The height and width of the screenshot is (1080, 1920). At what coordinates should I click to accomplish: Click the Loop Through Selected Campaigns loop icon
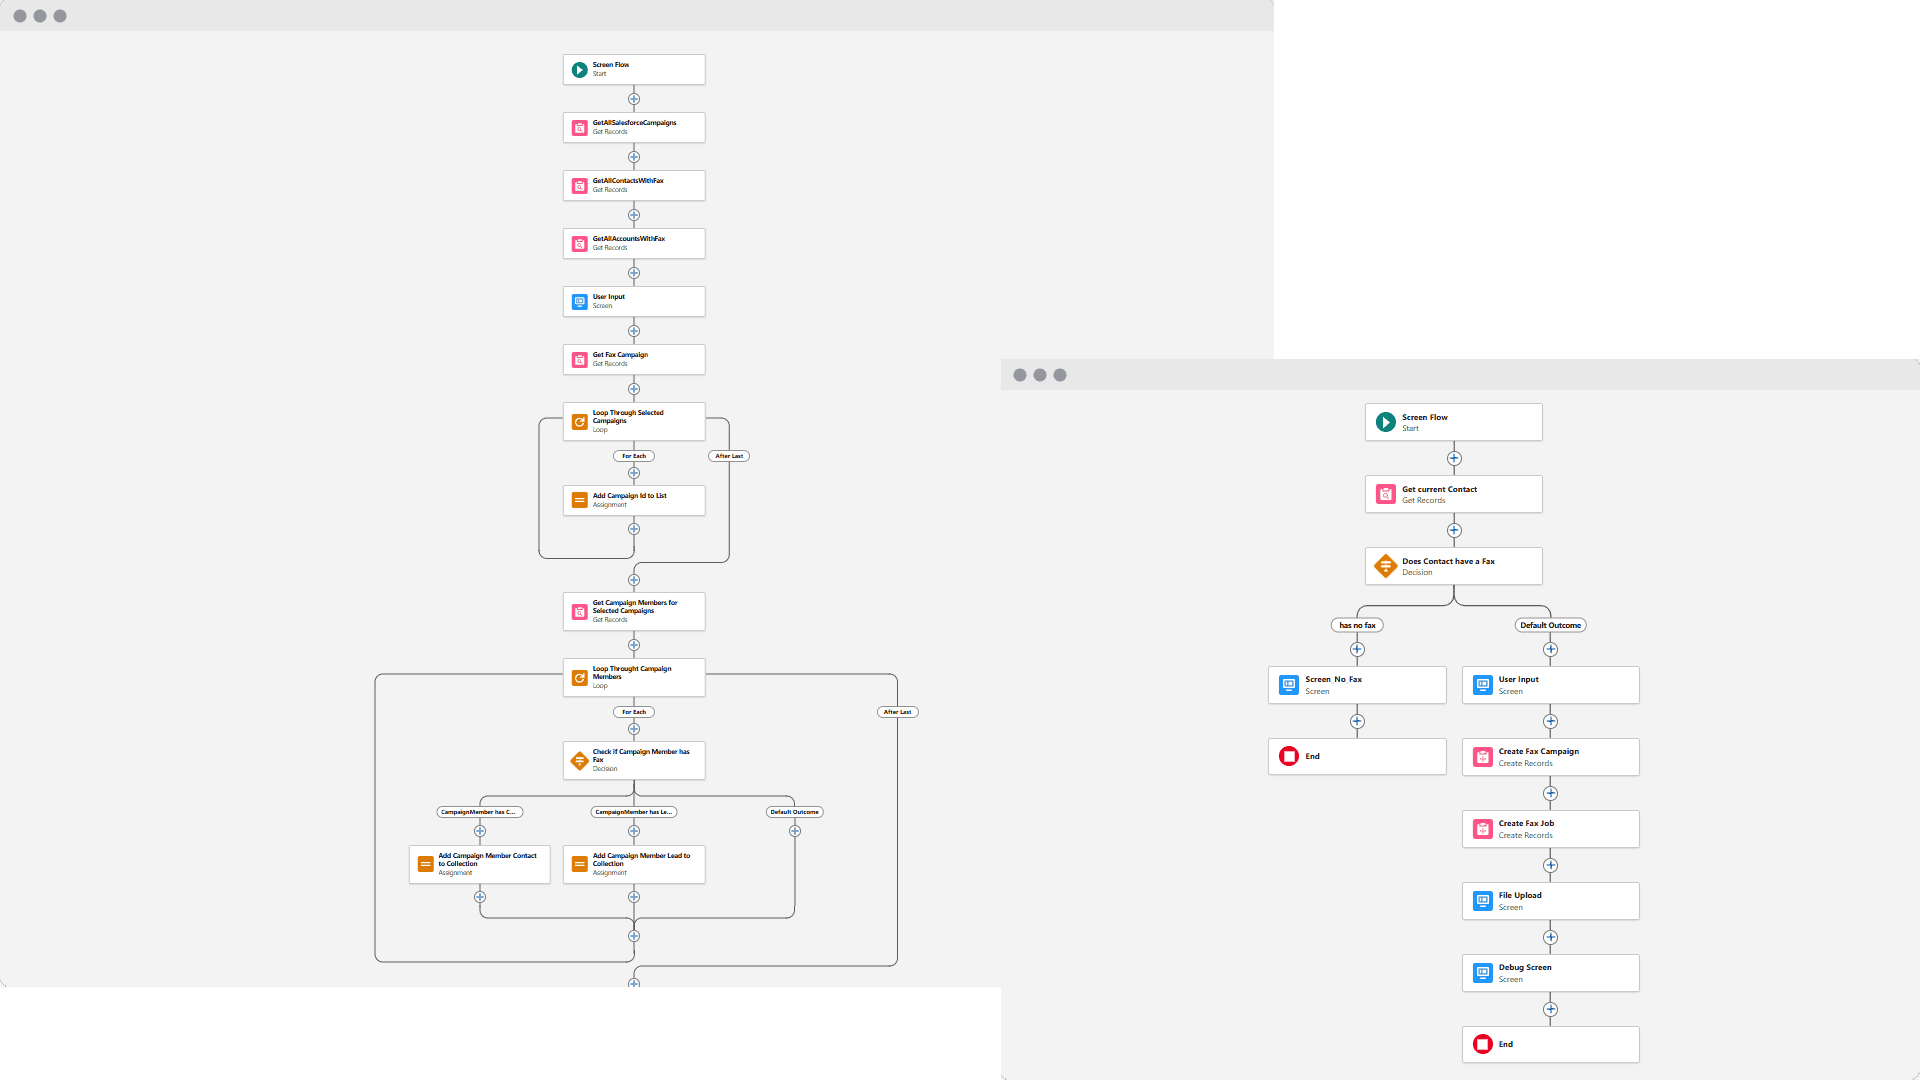[579, 422]
